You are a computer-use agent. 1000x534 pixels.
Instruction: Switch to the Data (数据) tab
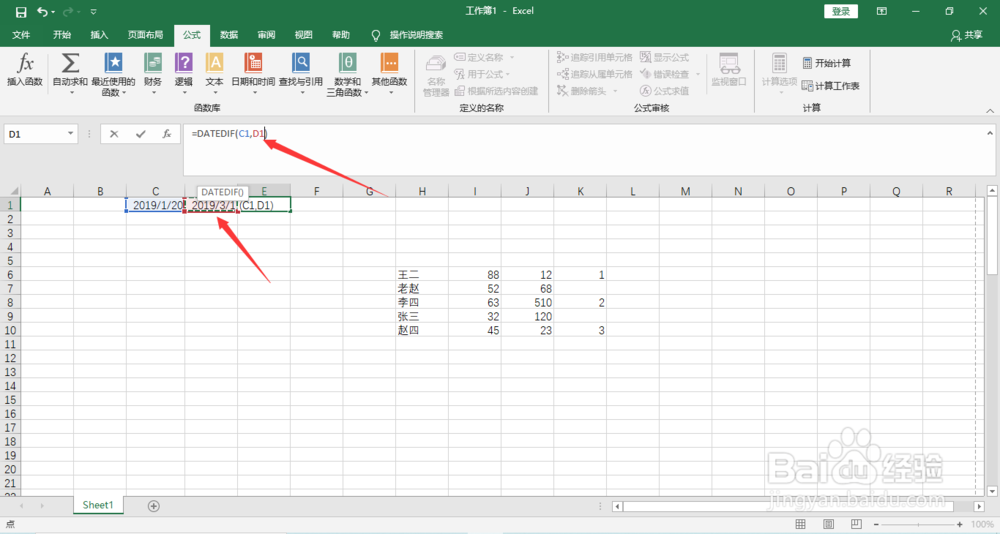click(x=229, y=35)
